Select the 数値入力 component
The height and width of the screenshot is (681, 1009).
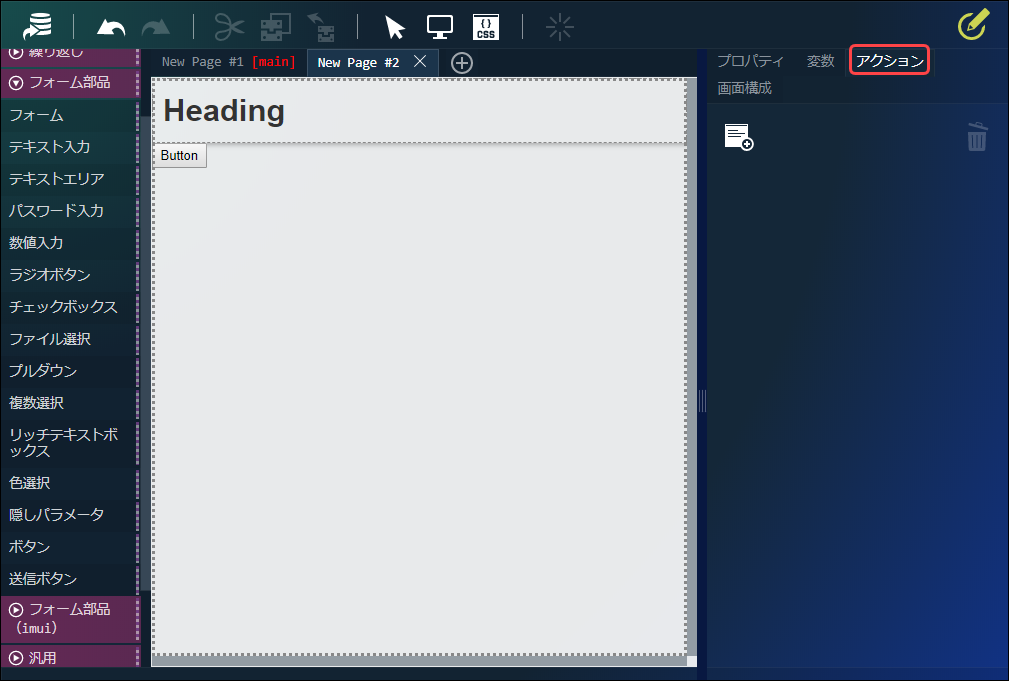click(69, 243)
